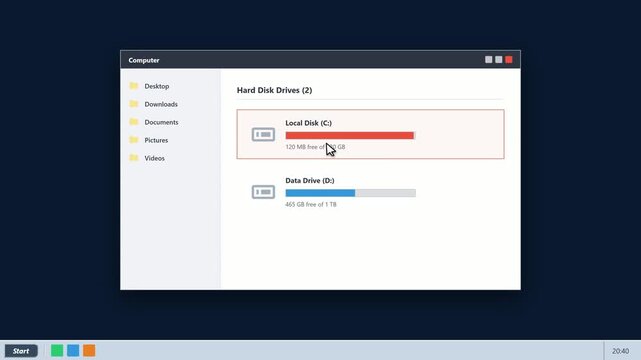Viewport: 641px width, 360px height.
Task: Open the blue taskbar app icon
Action: coord(73,351)
